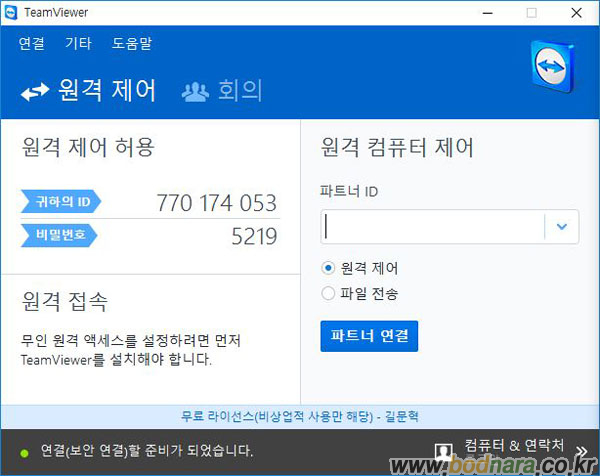Click the double-arrow remote control icon
The height and width of the screenshot is (476, 600).
pos(35,92)
